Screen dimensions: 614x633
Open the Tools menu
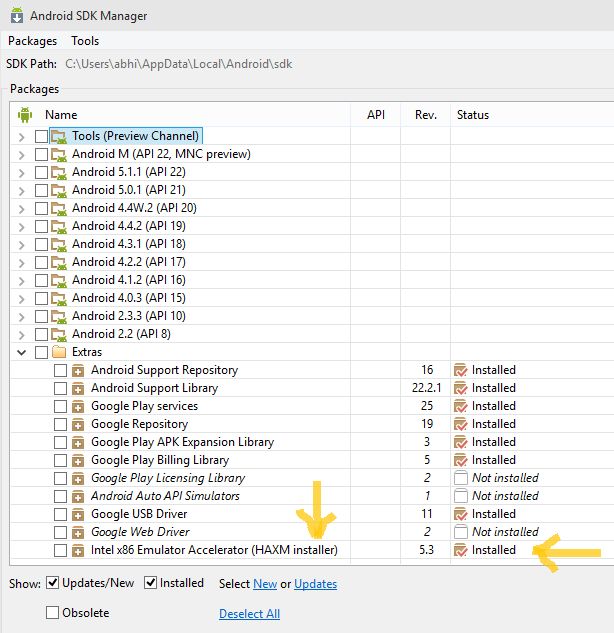click(x=85, y=41)
